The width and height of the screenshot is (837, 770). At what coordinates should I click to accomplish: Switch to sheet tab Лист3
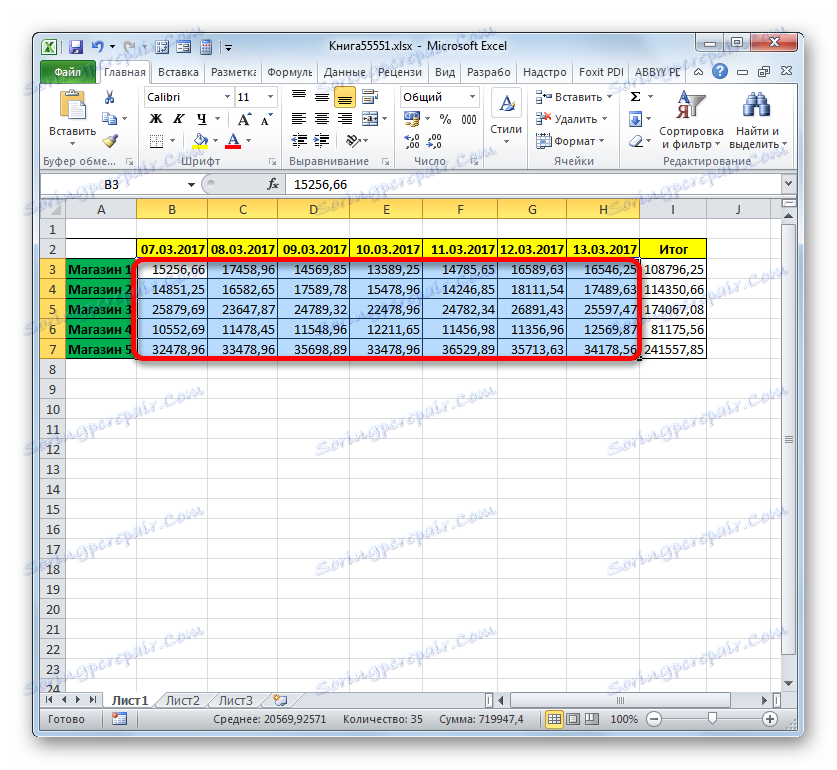coord(235,700)
